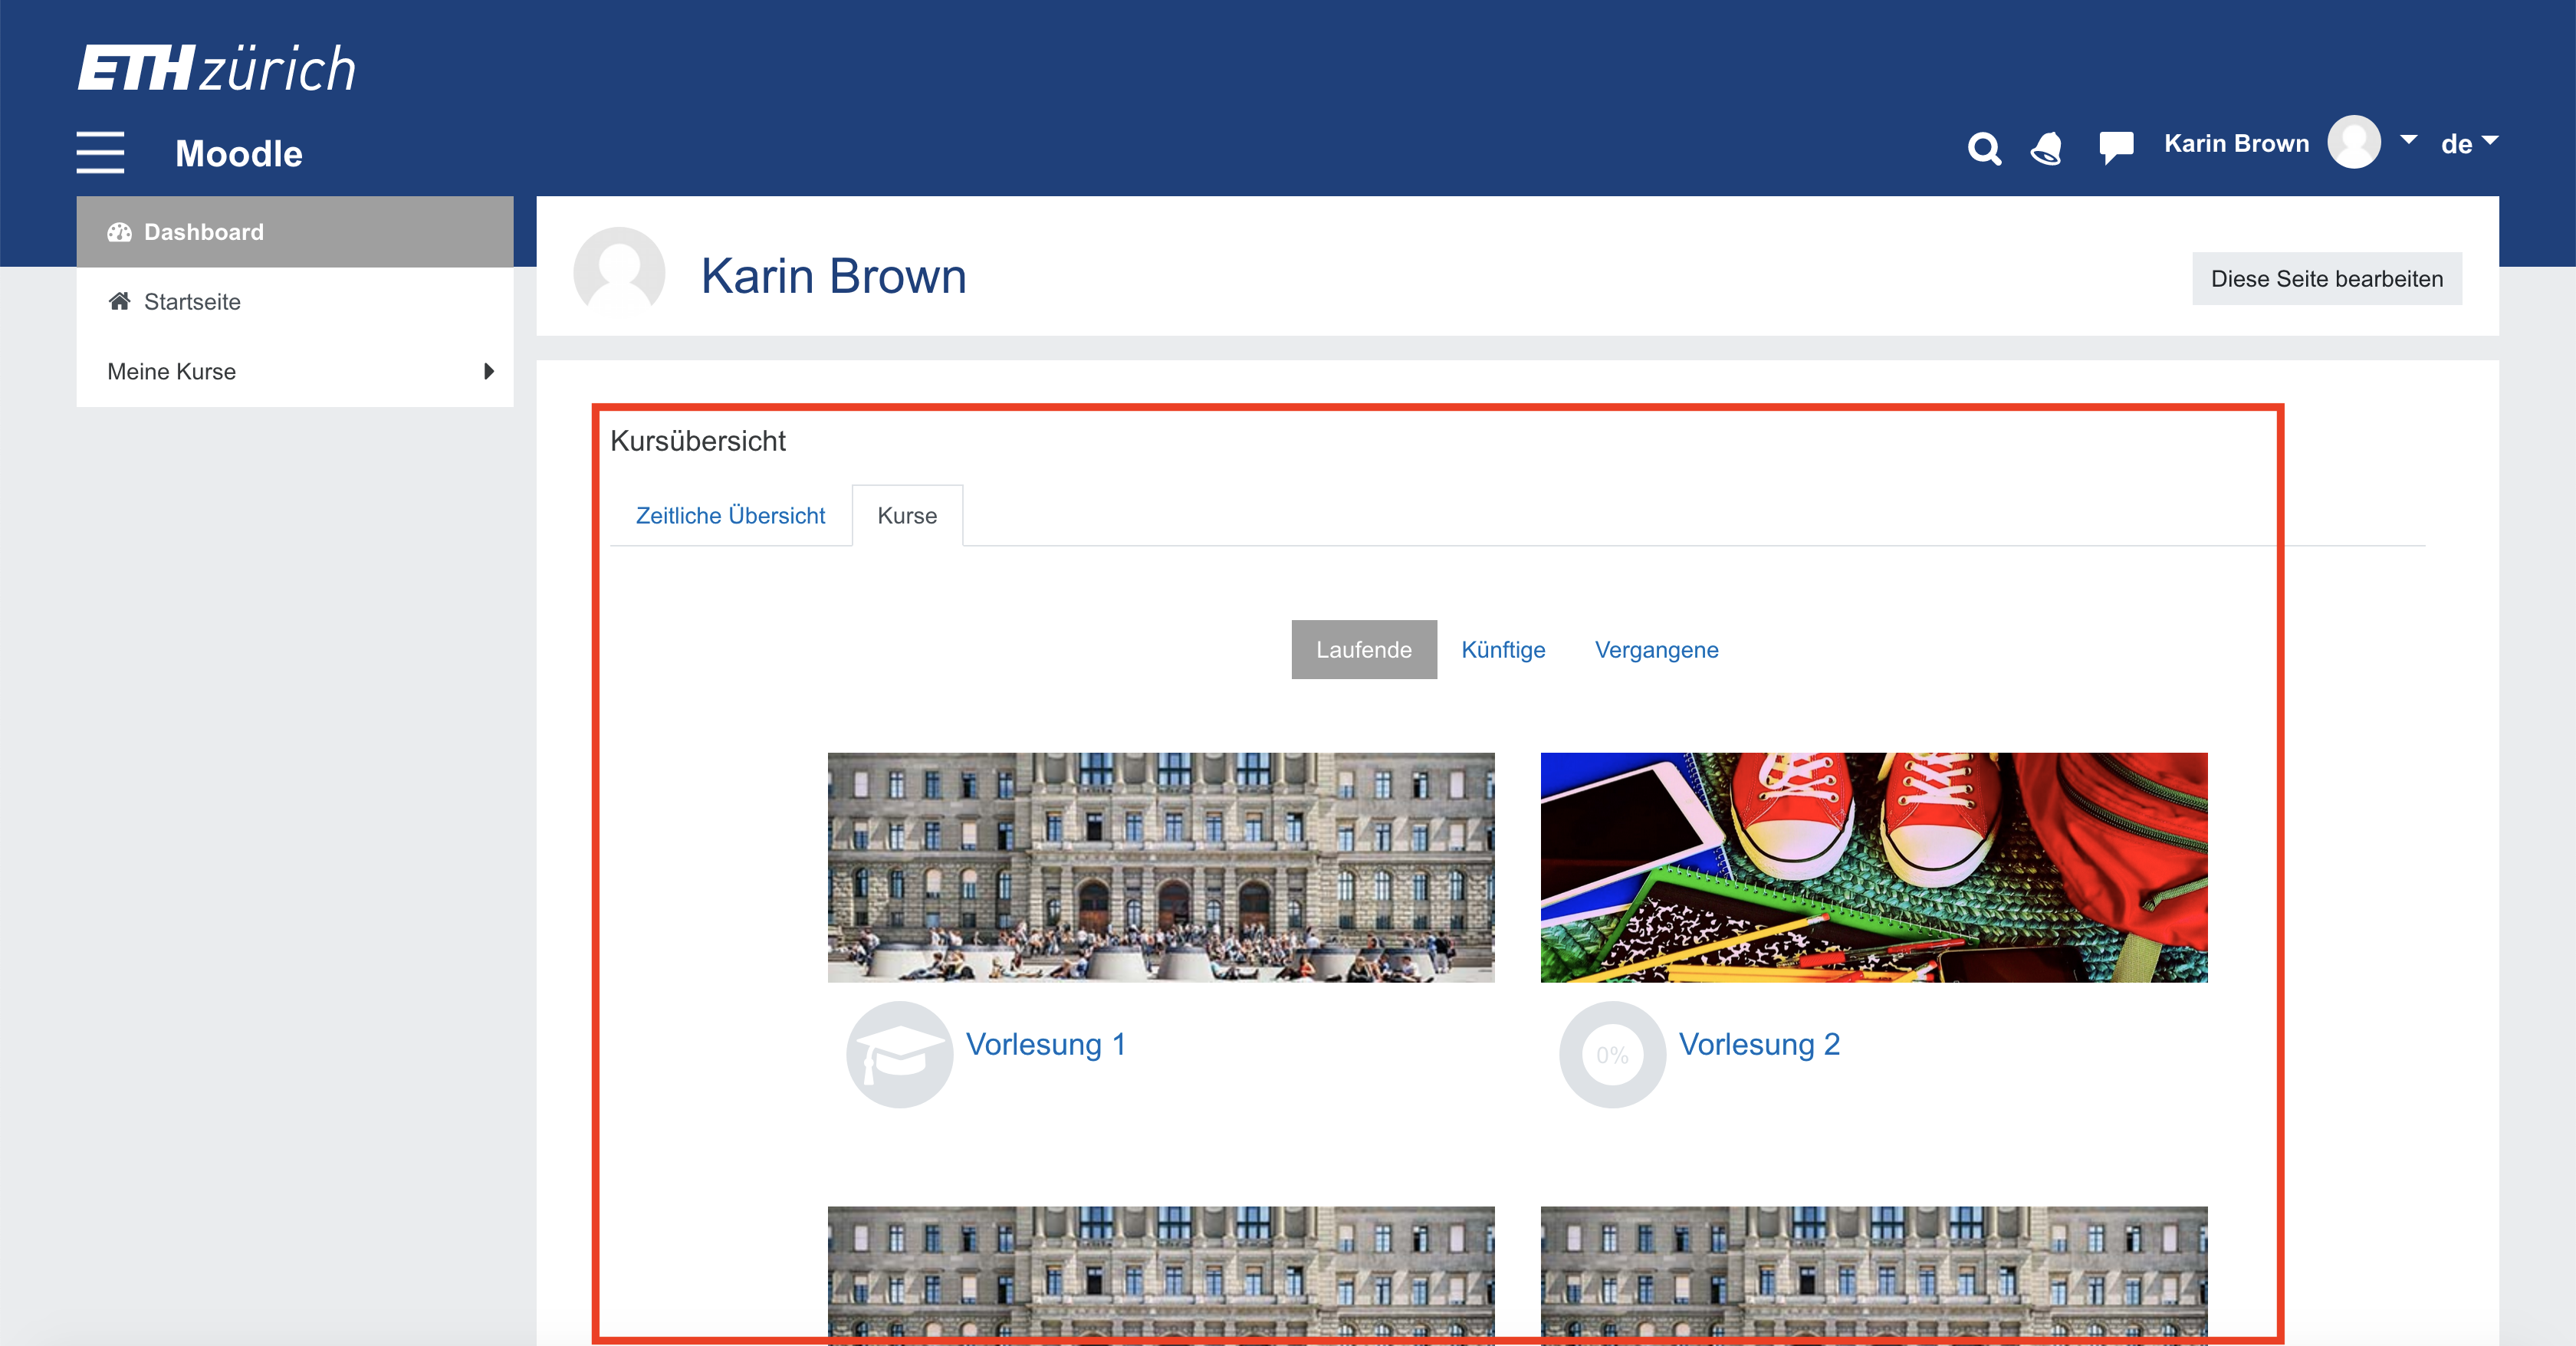Viewport: 2576px width, 1346px height.
Task: Open the messages speech bubble
Action: pyautogui.click(x=2116, y=148)
